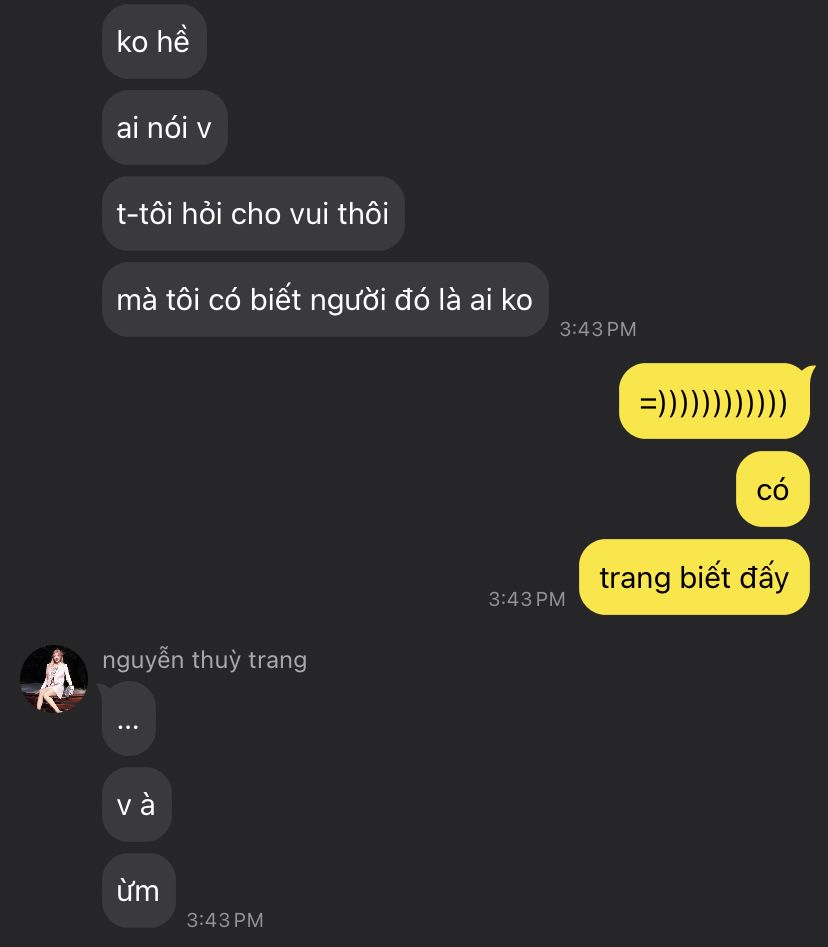Tap the sender's profile avatar

point(54,679)
